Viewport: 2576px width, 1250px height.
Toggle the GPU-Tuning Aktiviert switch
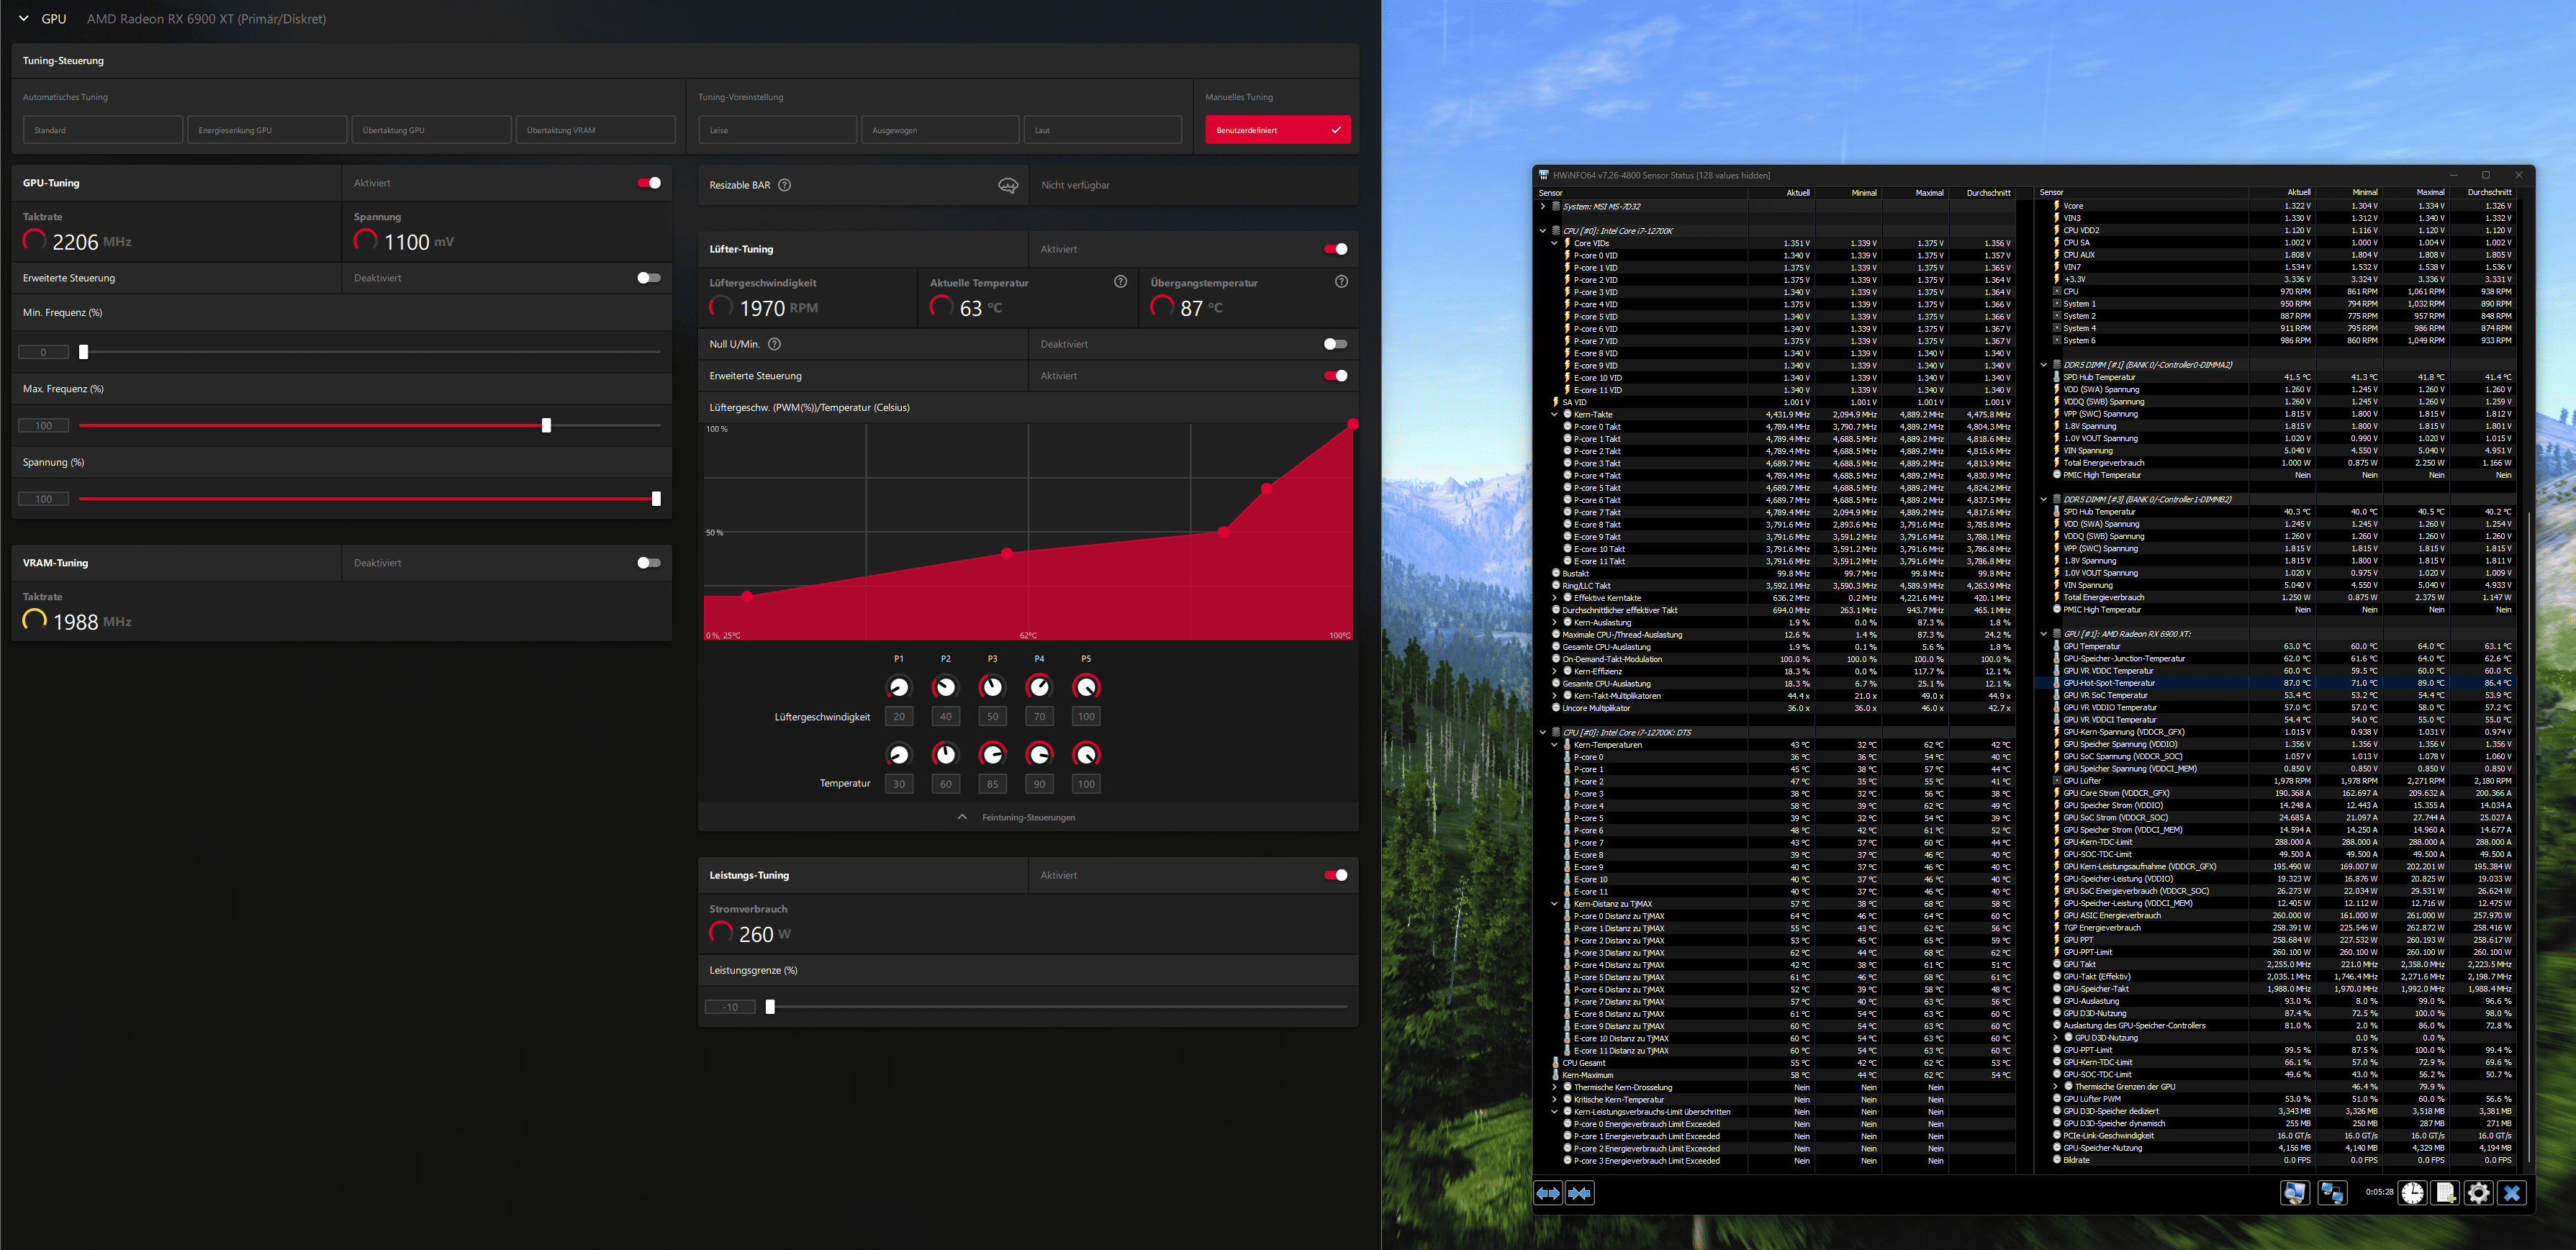(x=649, y=183)
